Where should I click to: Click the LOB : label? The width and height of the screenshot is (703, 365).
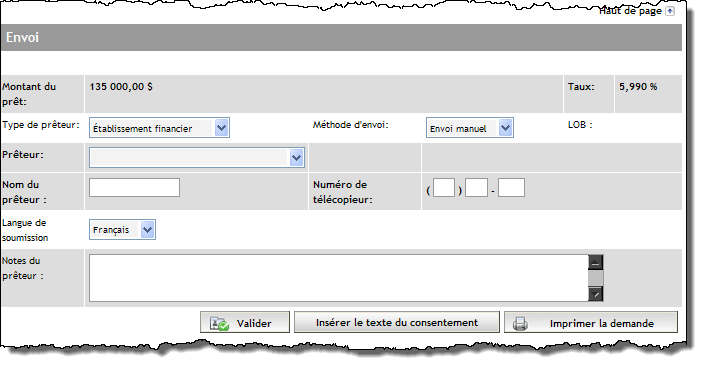(580, 125)
